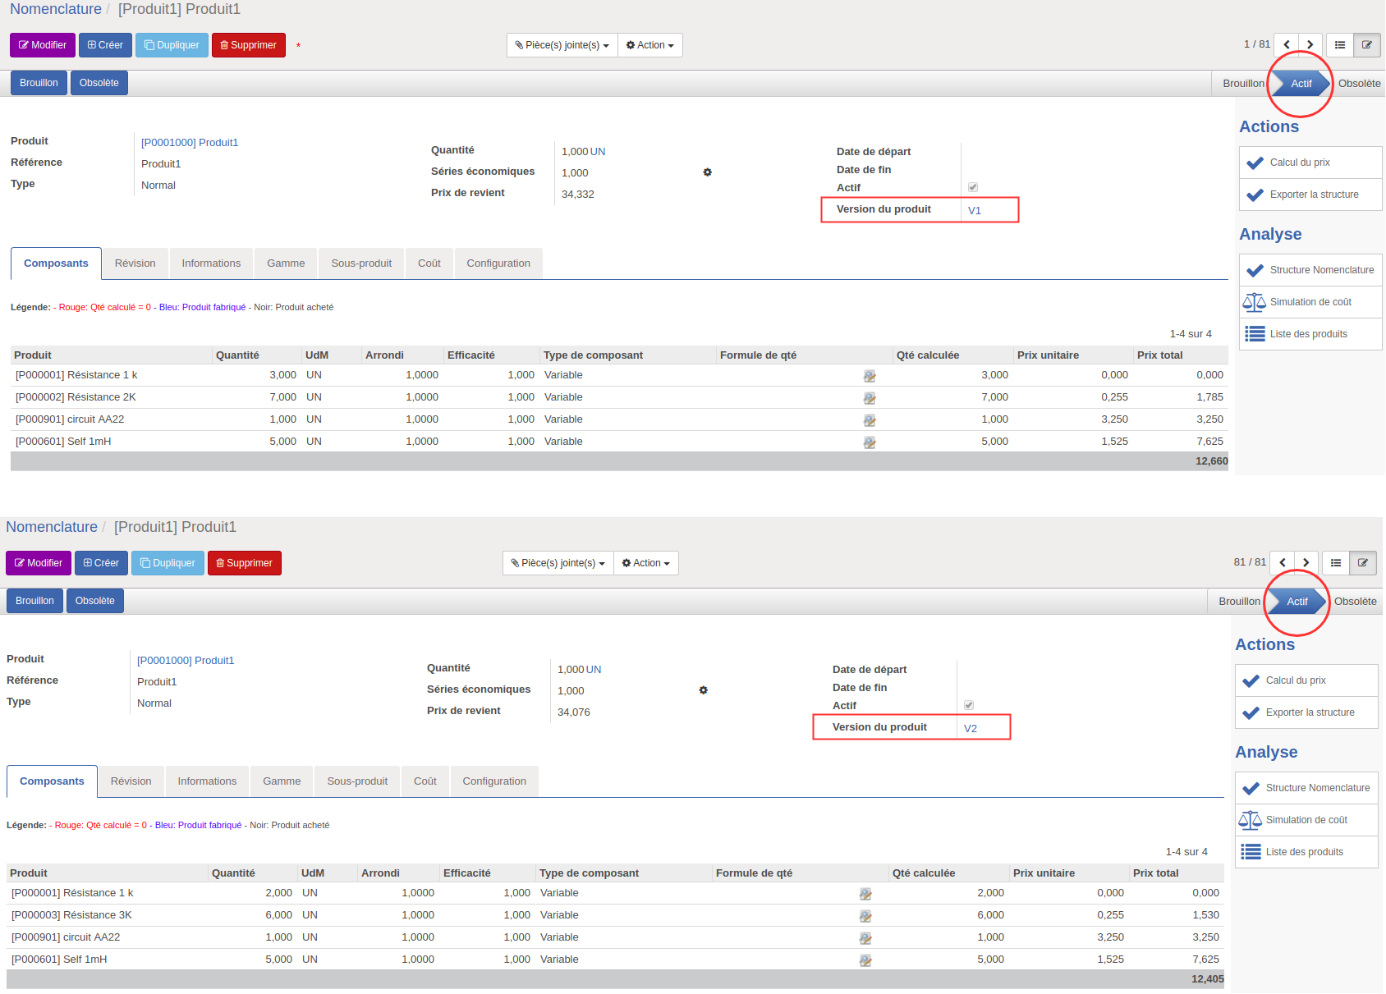Click the cost price value 34,332

coord(578,194)
